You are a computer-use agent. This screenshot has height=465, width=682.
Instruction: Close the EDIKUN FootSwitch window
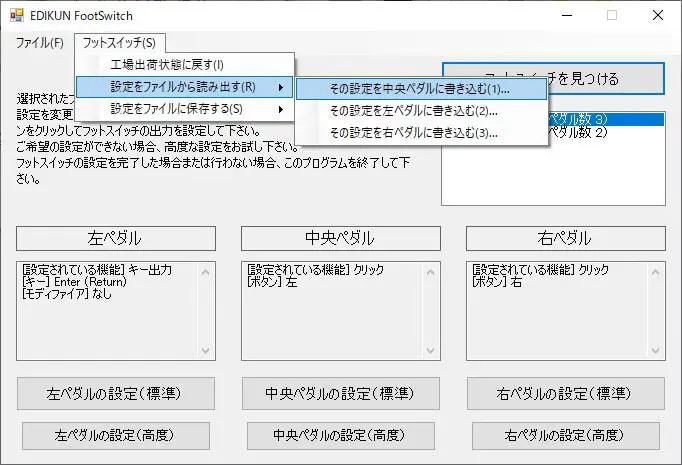pos(658,15)
